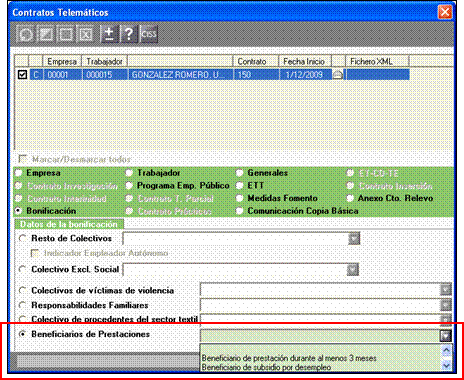Open the sector textil dropdown arrow

click(x=446, y=319)
